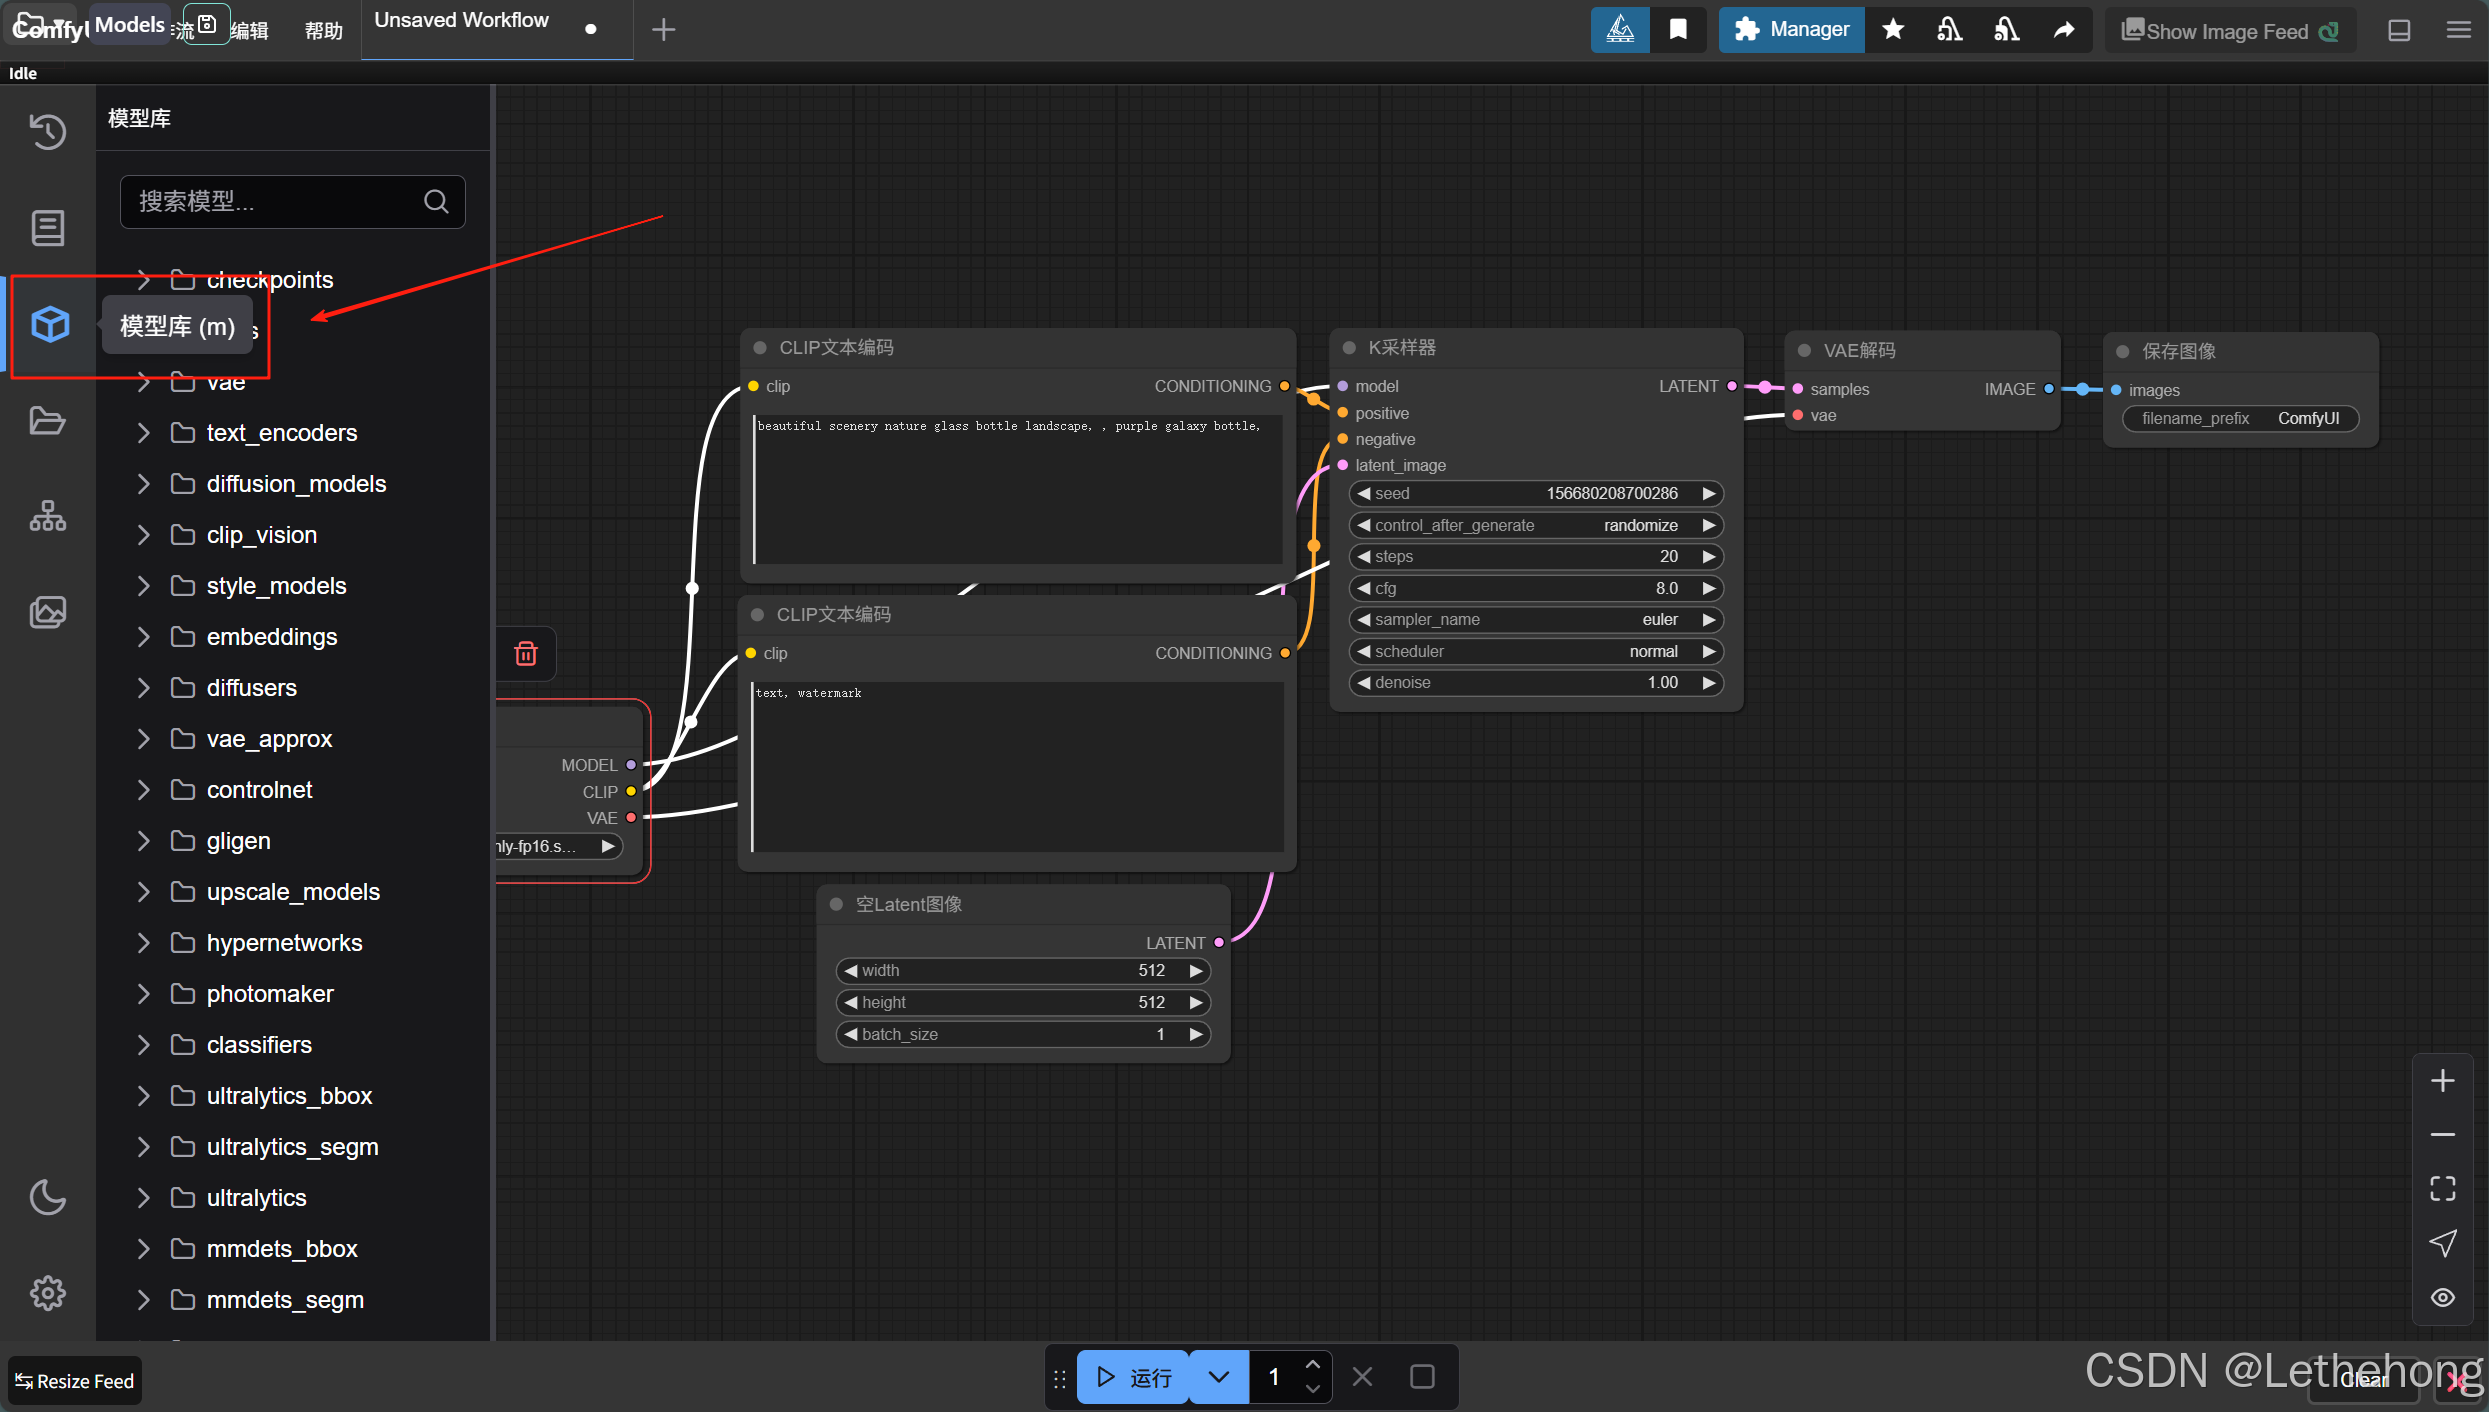The height and width of the screenshot is (1412, 2489).
Task: Open the image gallery sidebar icon
Action: click(48, 612)
